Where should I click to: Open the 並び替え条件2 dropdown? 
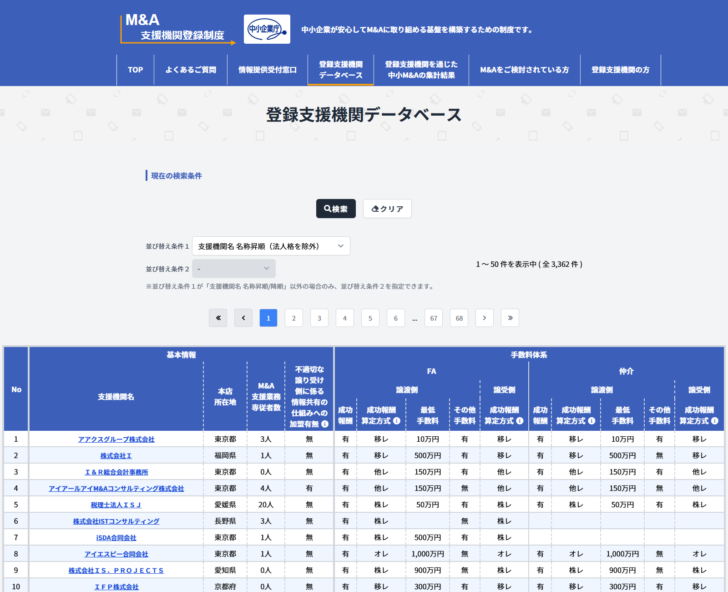coord(234,268)
